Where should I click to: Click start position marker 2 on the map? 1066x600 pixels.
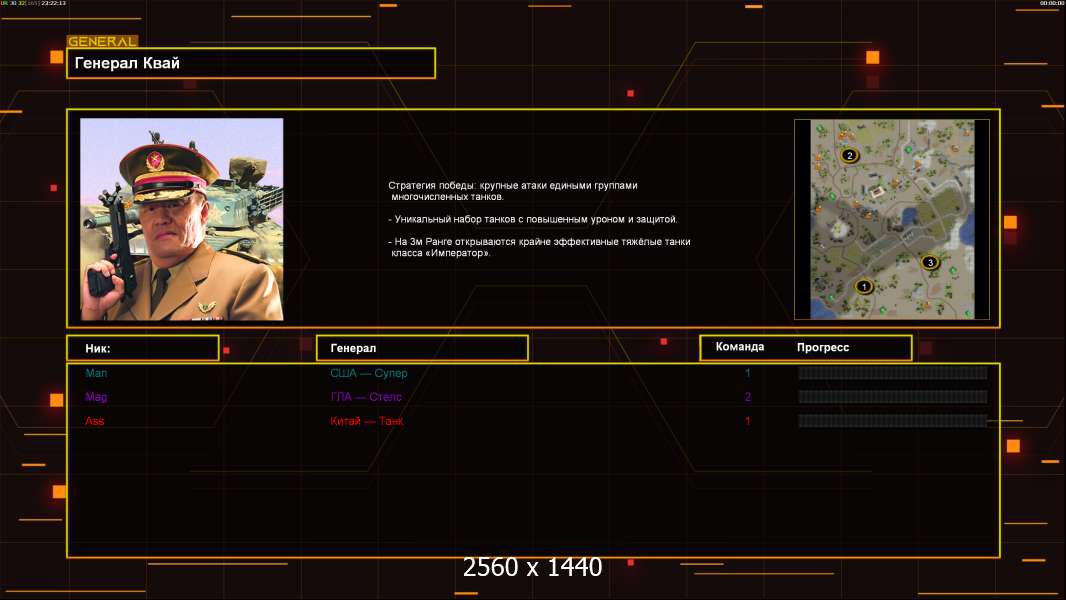tap(850, 155)
